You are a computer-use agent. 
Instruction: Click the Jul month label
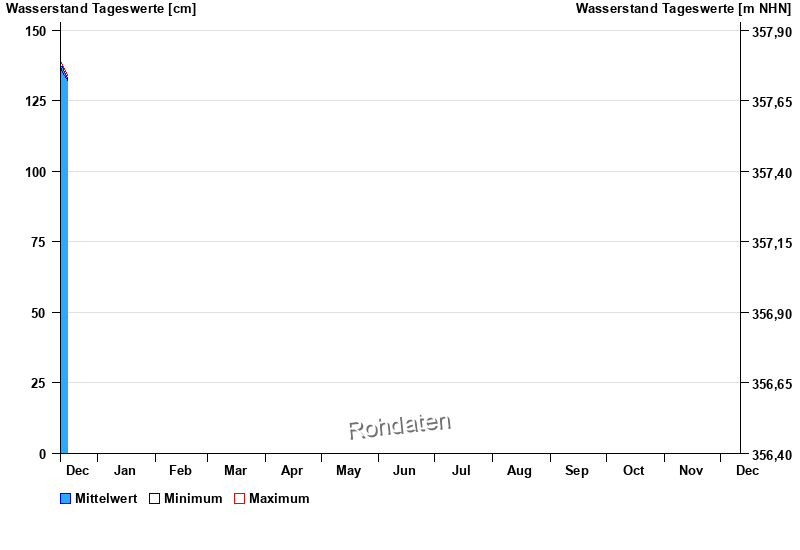point(461,470)
